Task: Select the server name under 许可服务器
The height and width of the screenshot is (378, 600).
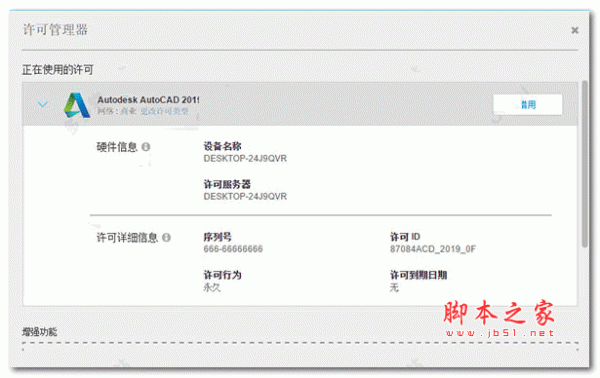Action: (x=245, y=196)
